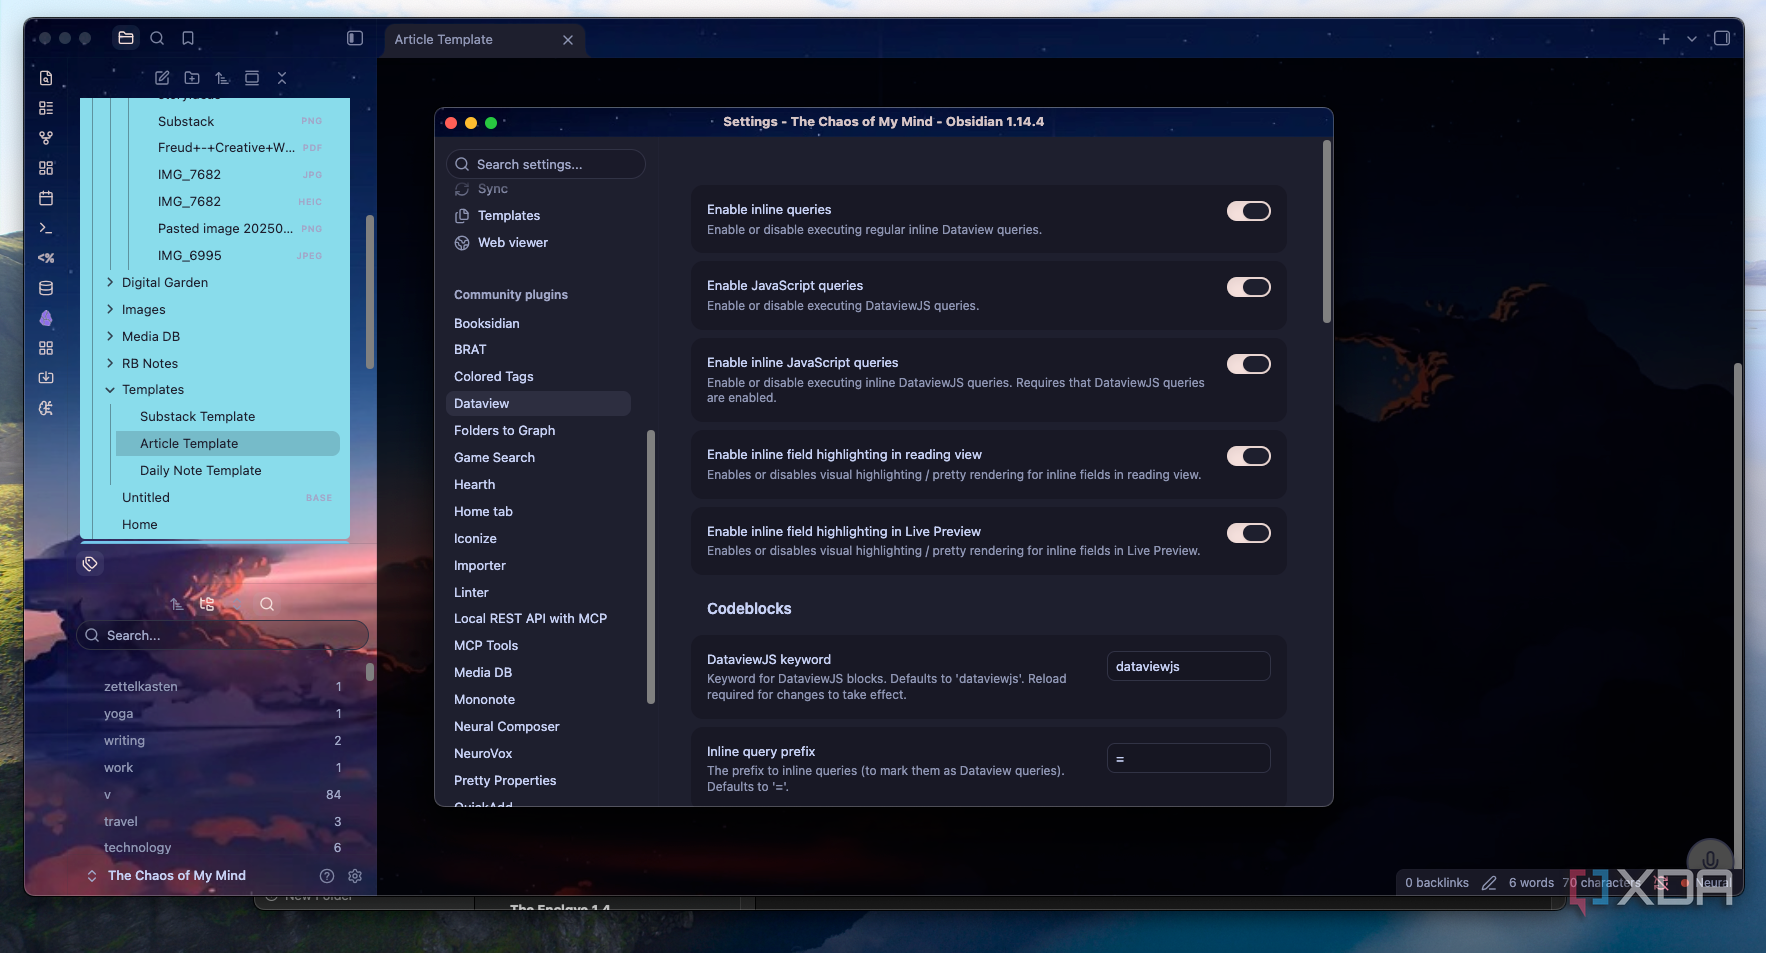Toggle inline field highlighting in Live Preview
The image size is (1766, 953).
[1249, 533]
